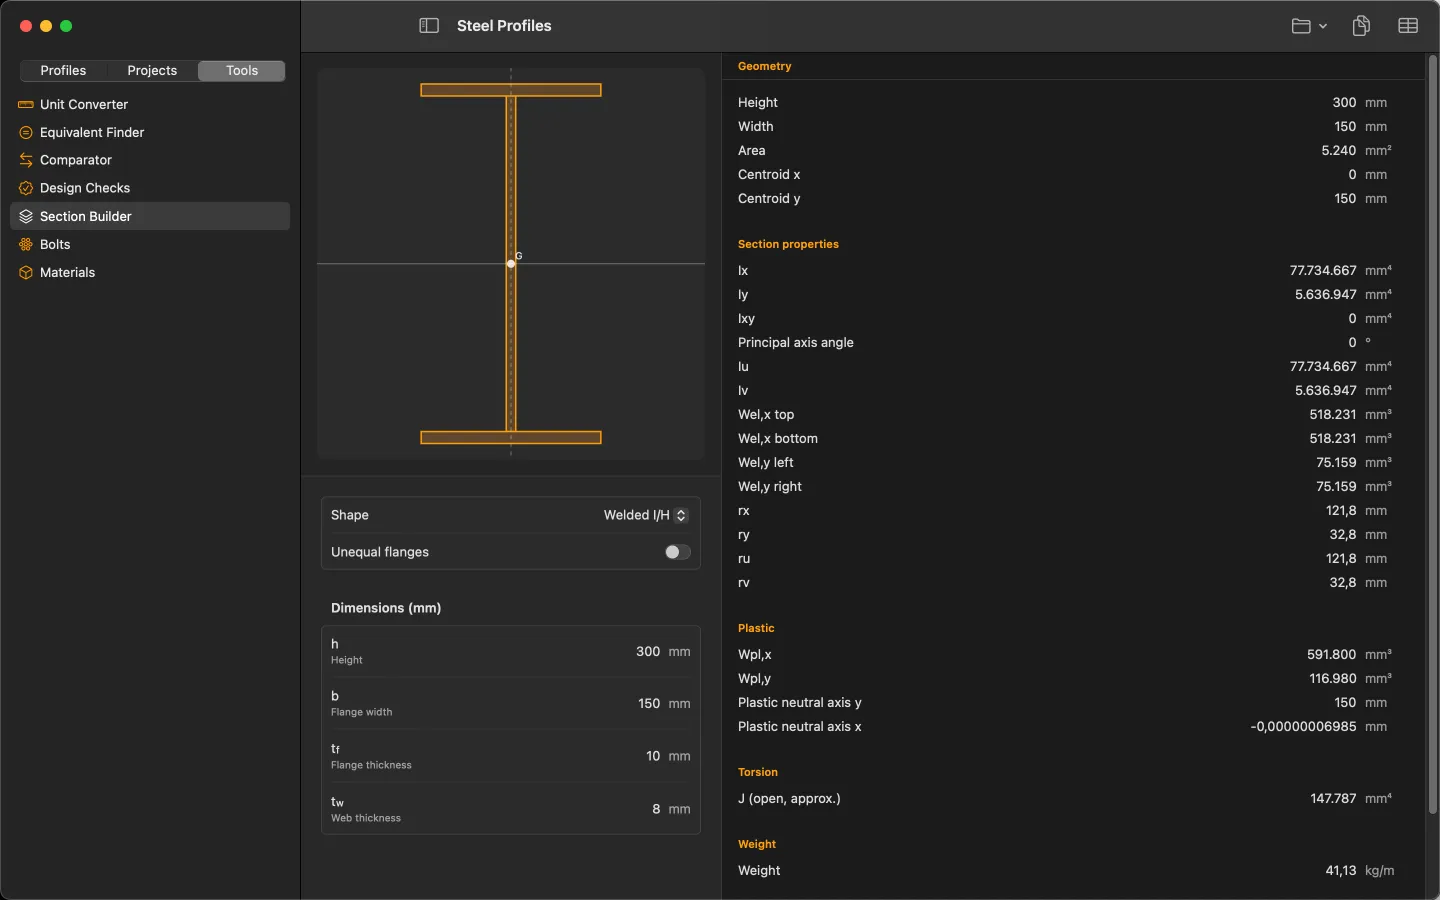This screenshot has width=1440, height=900.
Task: Click the Plastic neutral axis x value
Action: tap(1303, 727)
